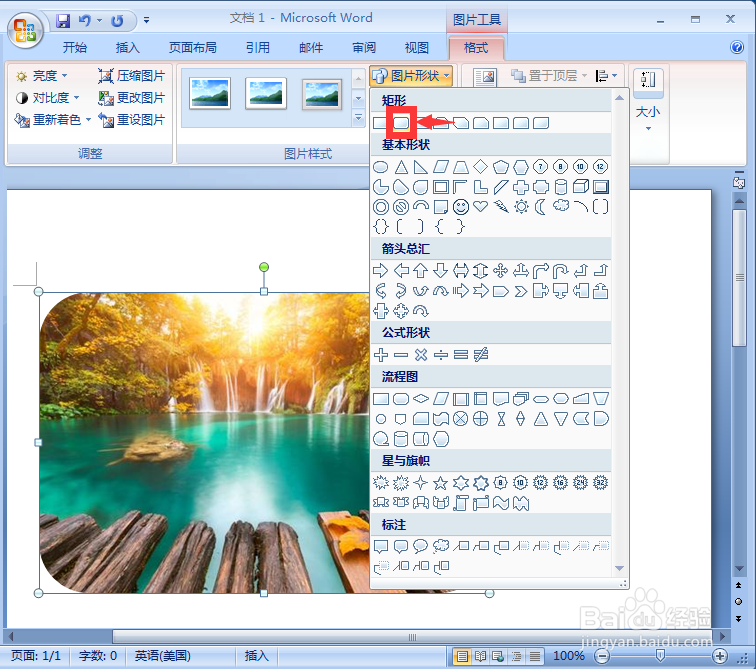
Task: Select the 32-point star shape
Action: click(x=600, y=482)
